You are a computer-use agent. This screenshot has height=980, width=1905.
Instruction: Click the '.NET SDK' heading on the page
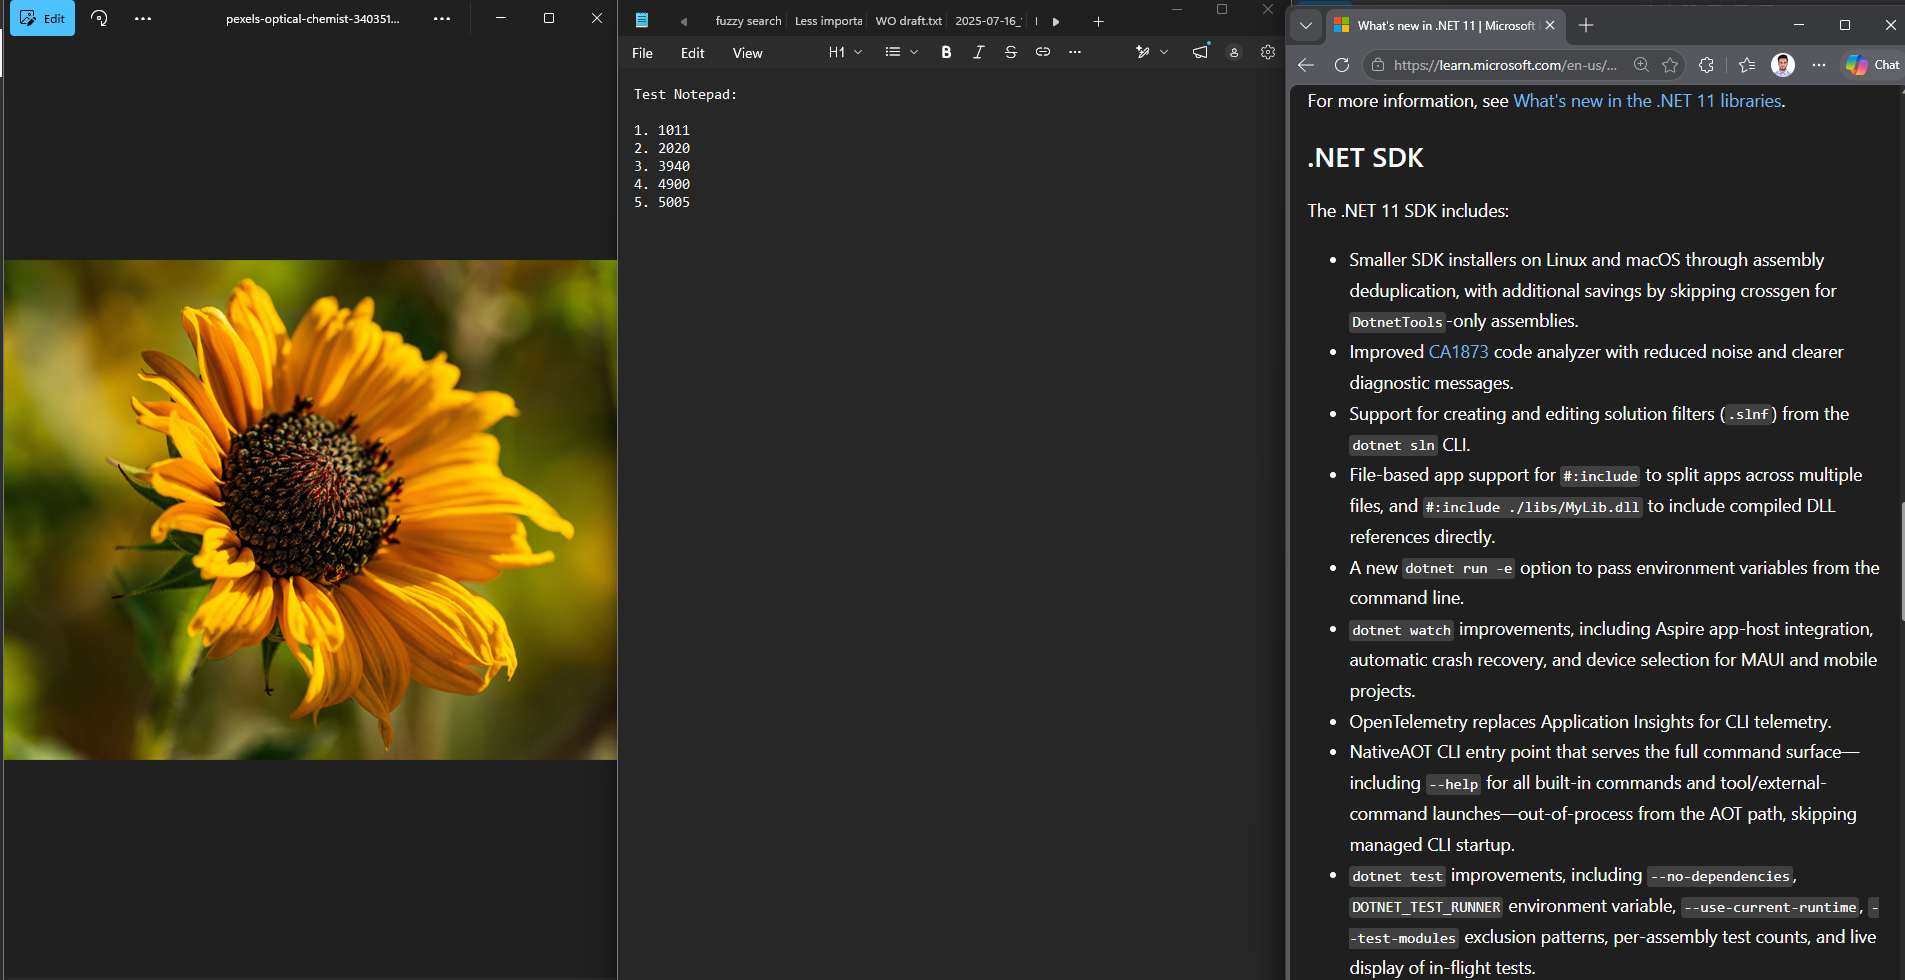(x=1365, y=158)
